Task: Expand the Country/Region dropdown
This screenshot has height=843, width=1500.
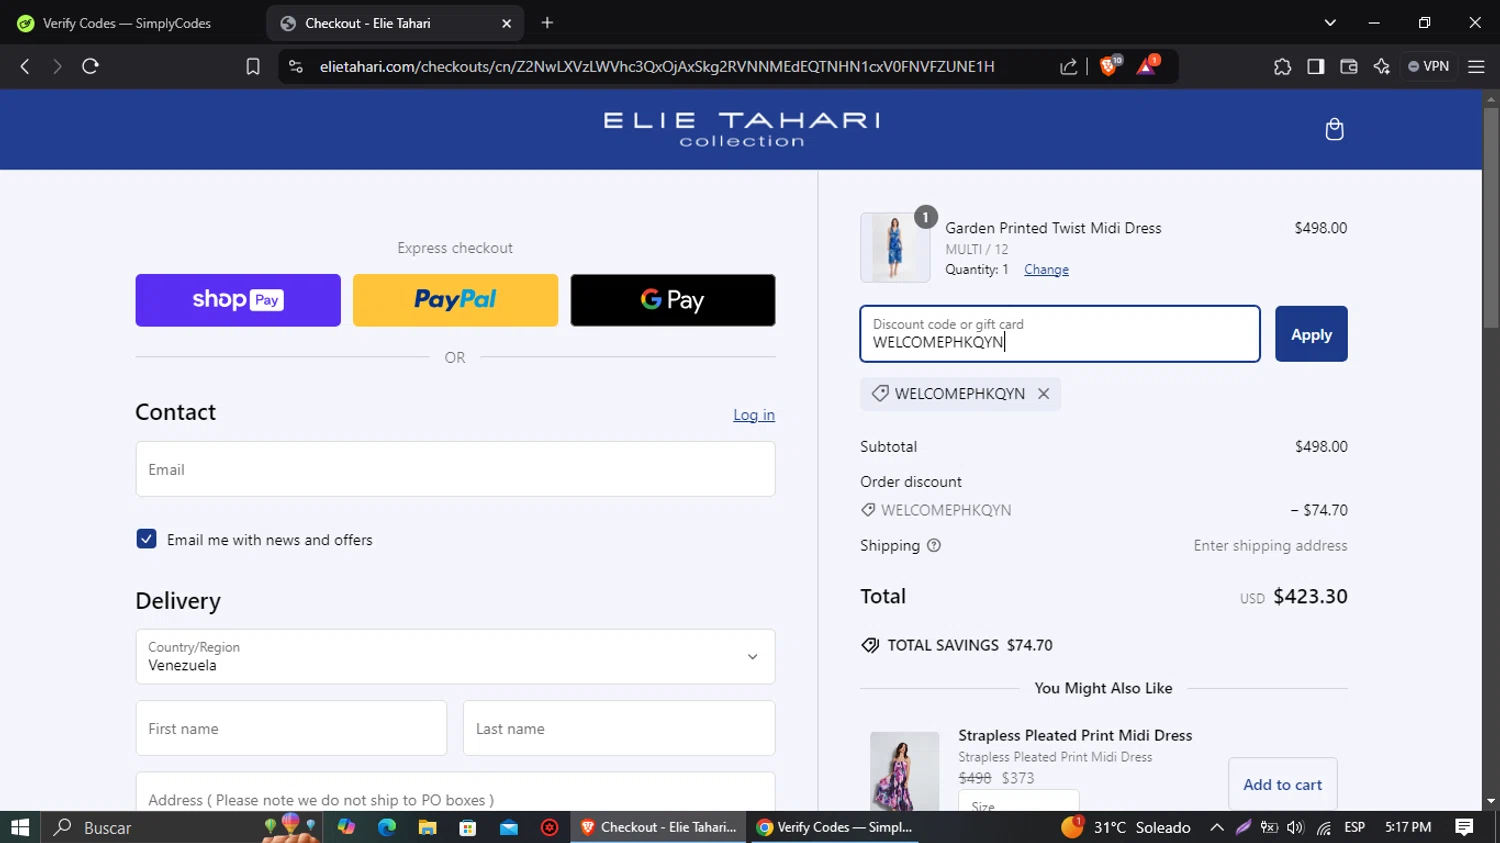Action: 455,656
